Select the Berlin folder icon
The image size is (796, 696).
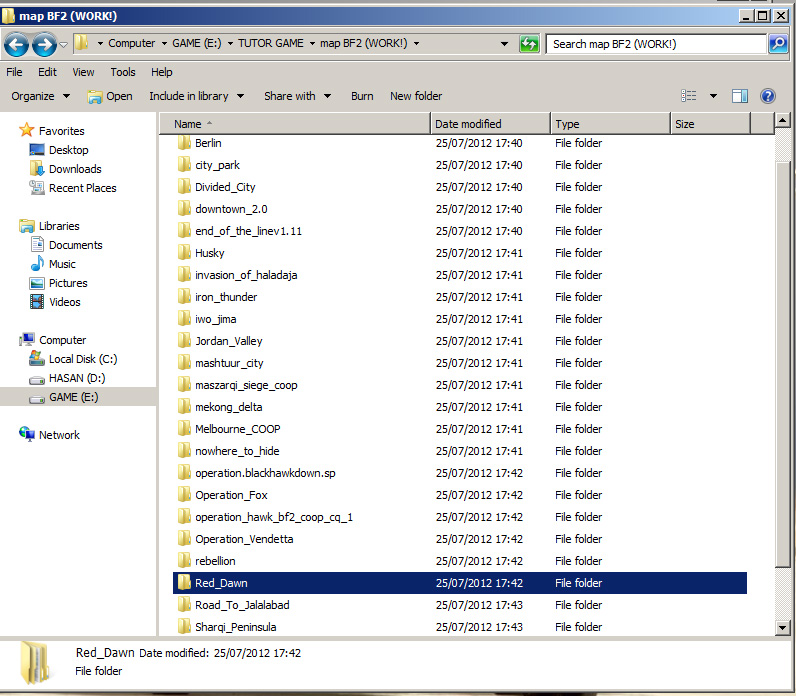coord(184,143)
